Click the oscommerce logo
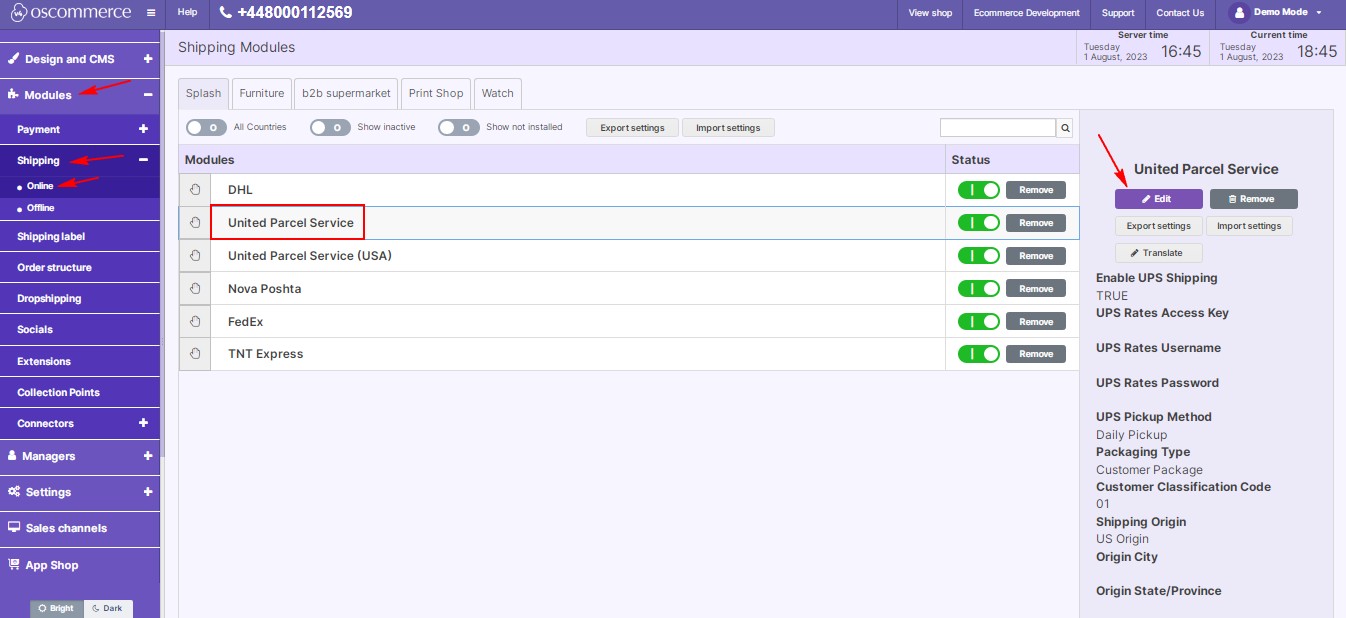Viewport: 1346px width, 618px height. (70, 13)
